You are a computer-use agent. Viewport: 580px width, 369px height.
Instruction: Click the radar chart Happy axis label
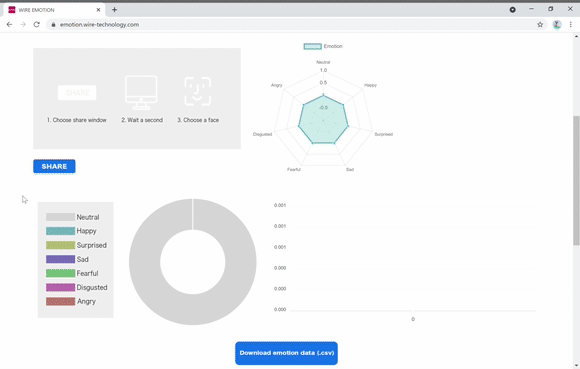click(x=370, y=85)
